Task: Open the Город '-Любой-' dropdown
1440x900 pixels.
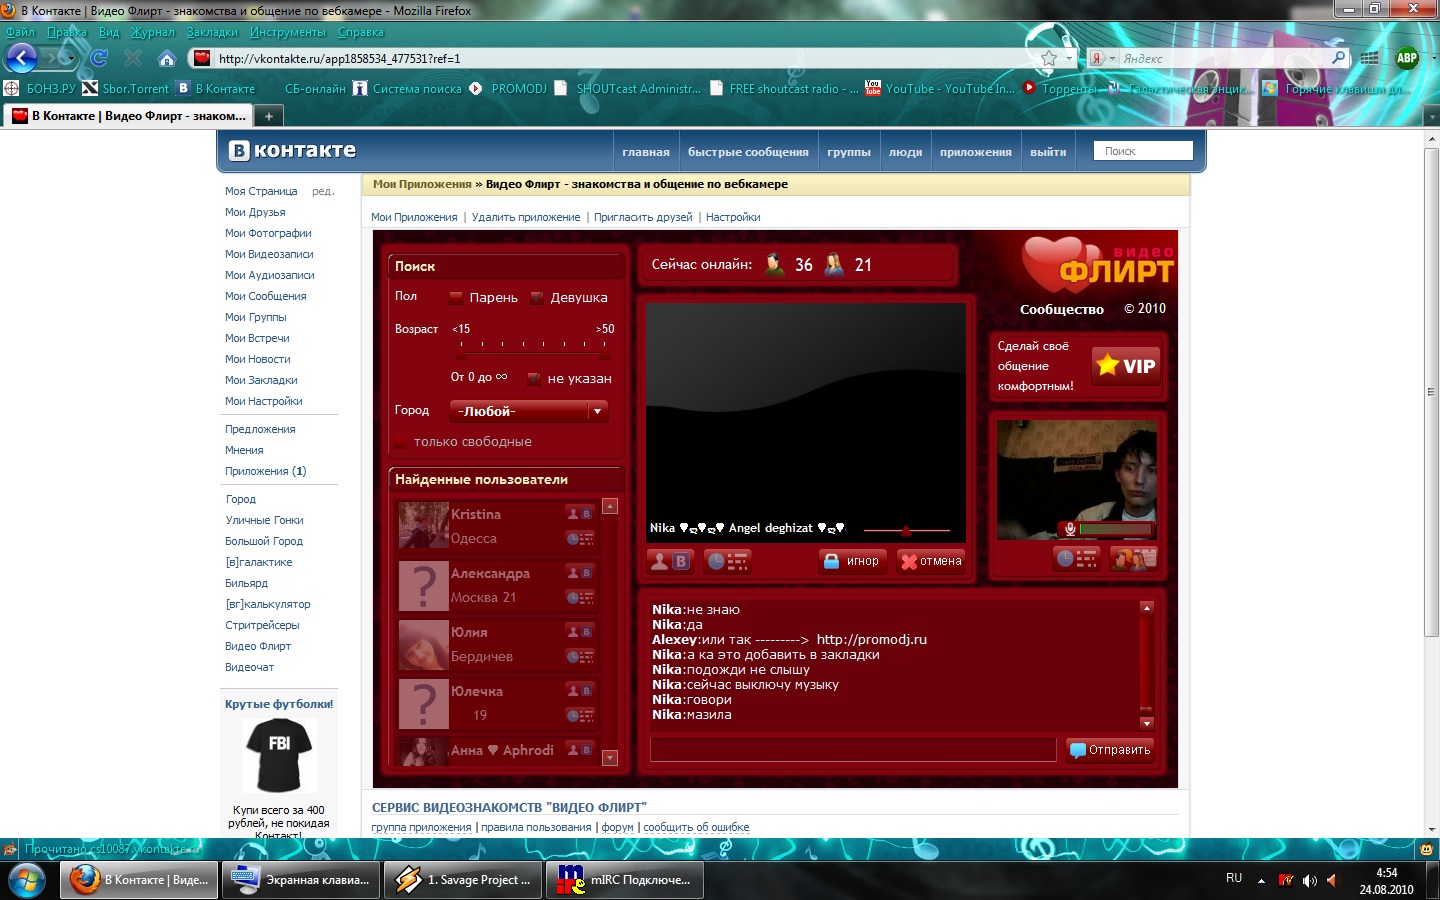Action: (529, 411)
